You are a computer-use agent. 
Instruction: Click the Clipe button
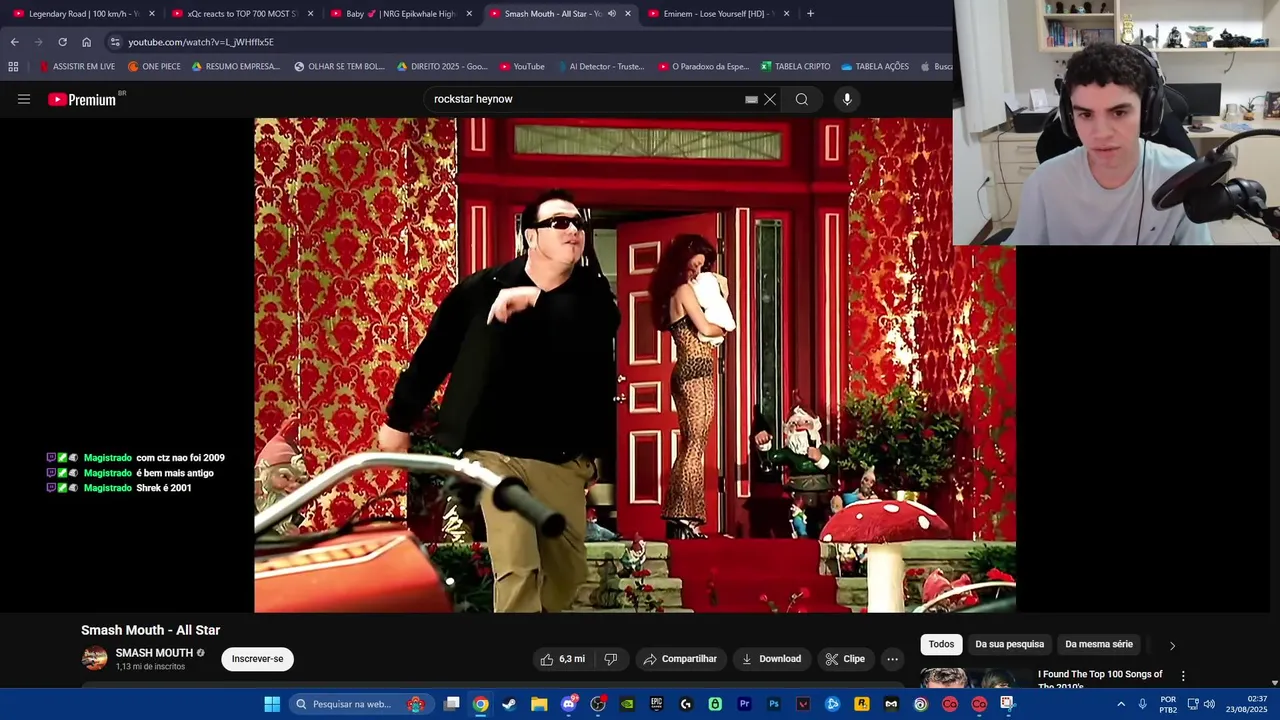(x=845, y=659)
